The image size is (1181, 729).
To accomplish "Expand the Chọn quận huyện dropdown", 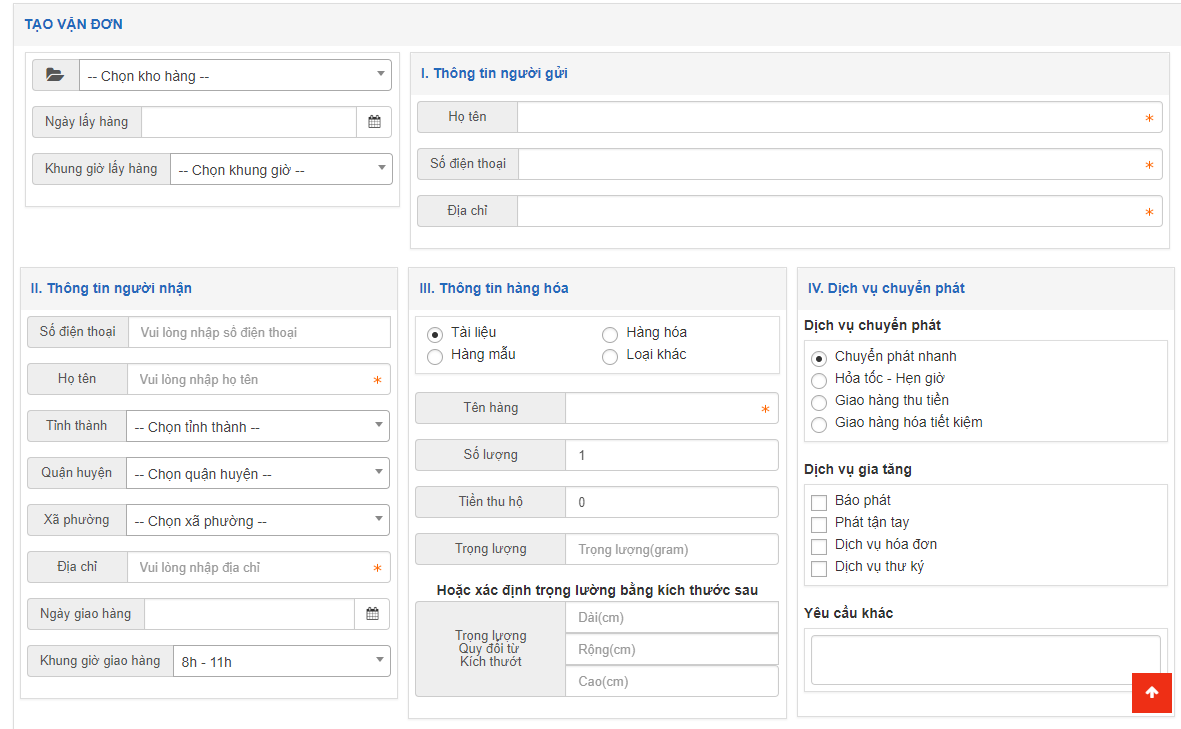I will [257, 474].
